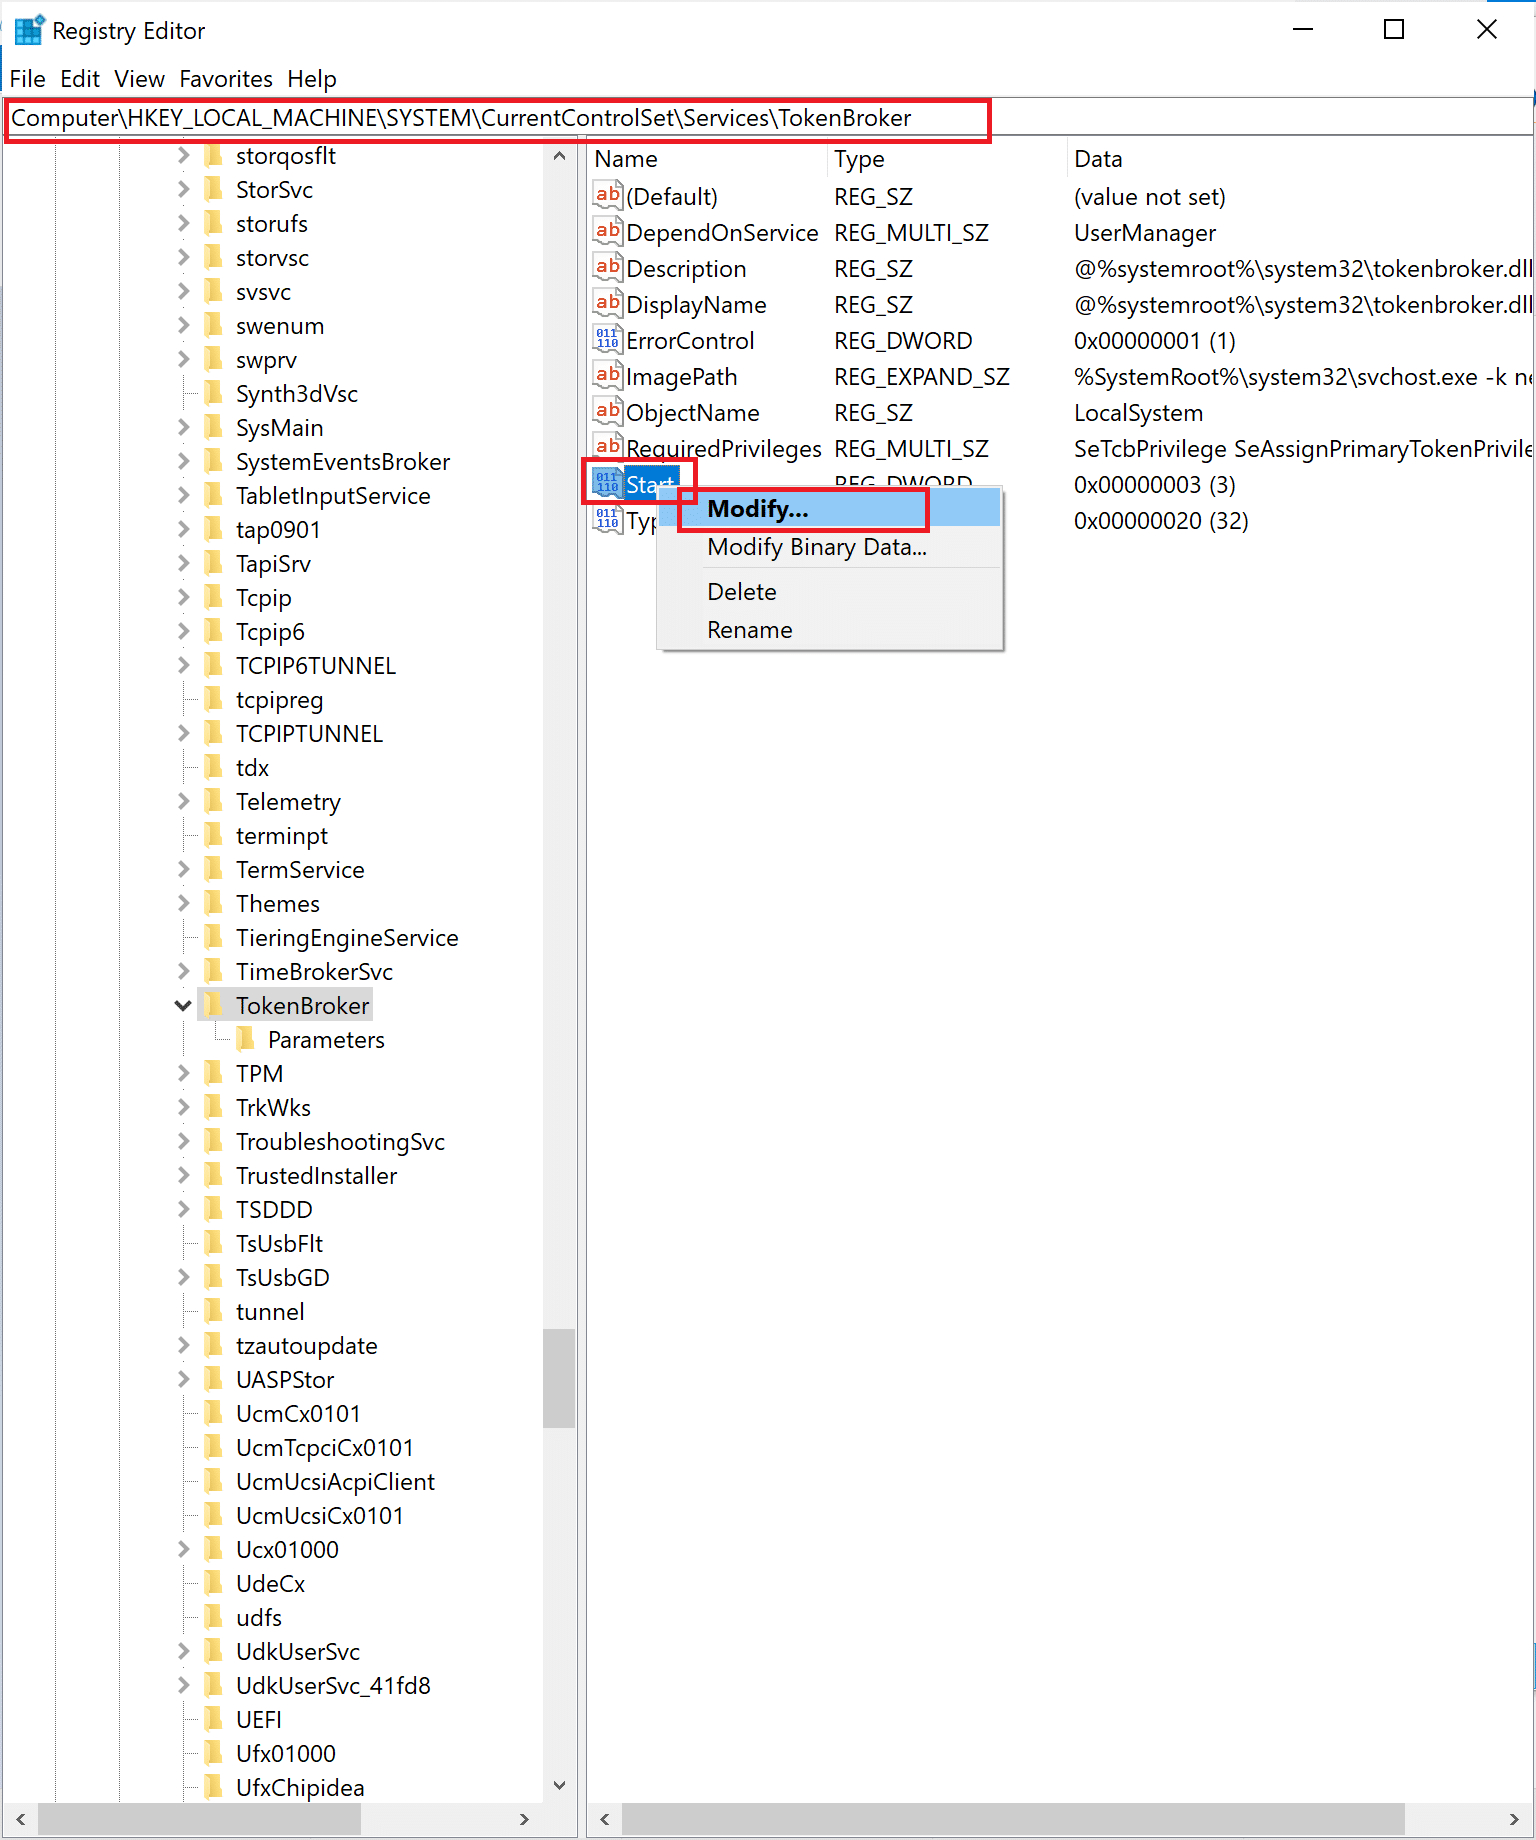The width and height of the screenshot is (1536, 1840).
Task: Click values pane horizontal scroll left arrow
Action: pos(604,1819)
